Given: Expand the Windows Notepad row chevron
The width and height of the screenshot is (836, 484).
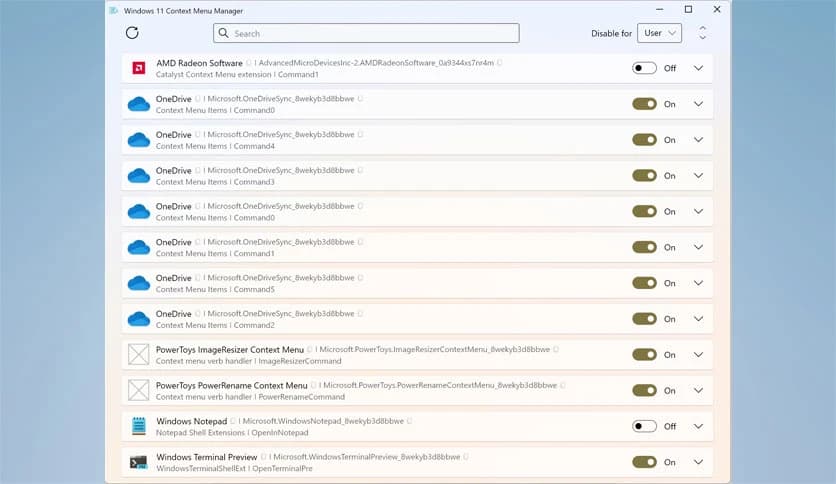Looking at the screenshot, I should [x=698, y=426].
